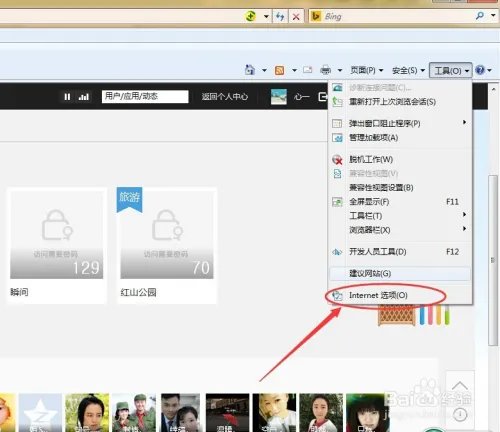
Task: Select 管理加载项(A) menu item
Action: point(400,137)
